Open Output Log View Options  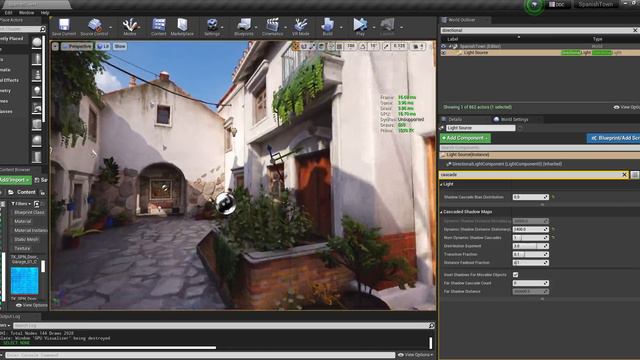point(416,355)
